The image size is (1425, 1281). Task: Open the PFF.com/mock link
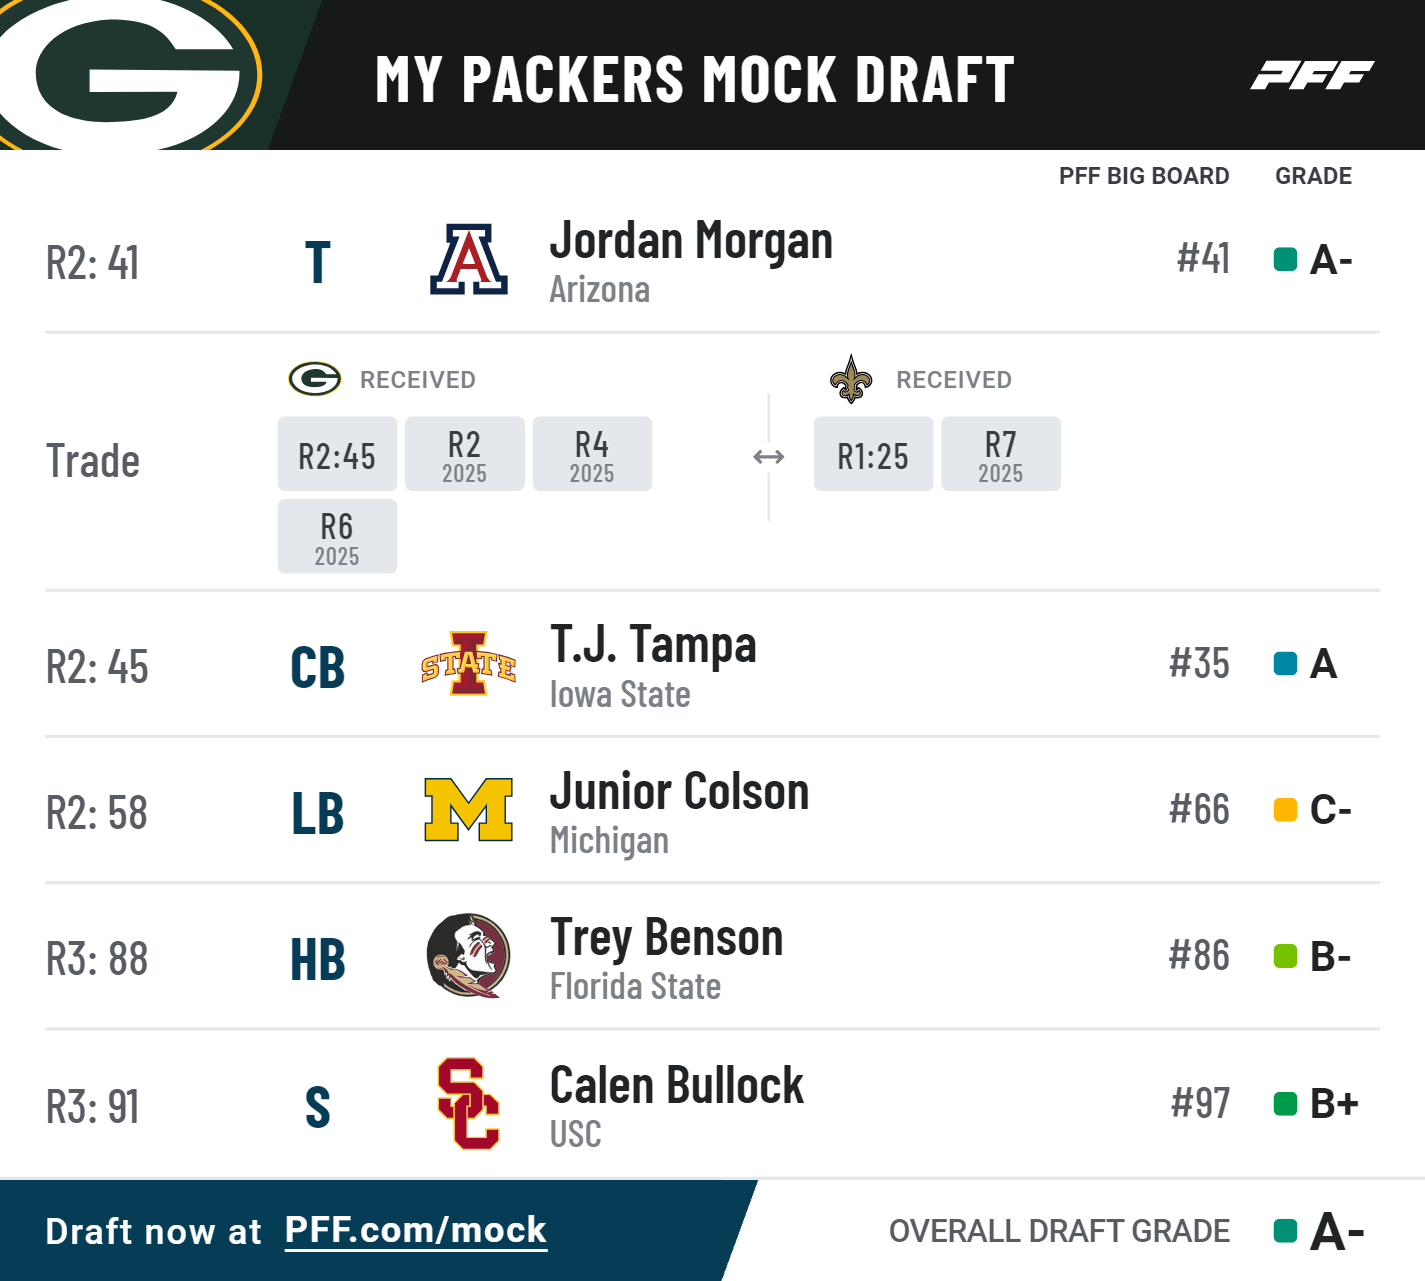tap(415, 1230)
